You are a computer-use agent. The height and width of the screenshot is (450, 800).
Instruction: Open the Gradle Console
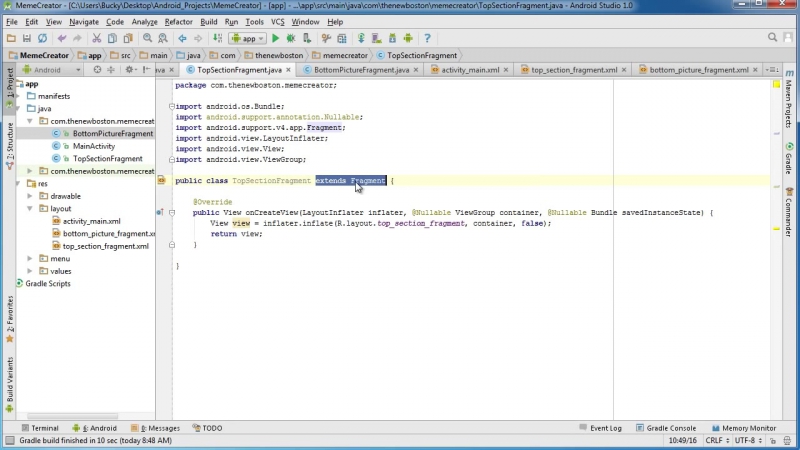point(666,428)
